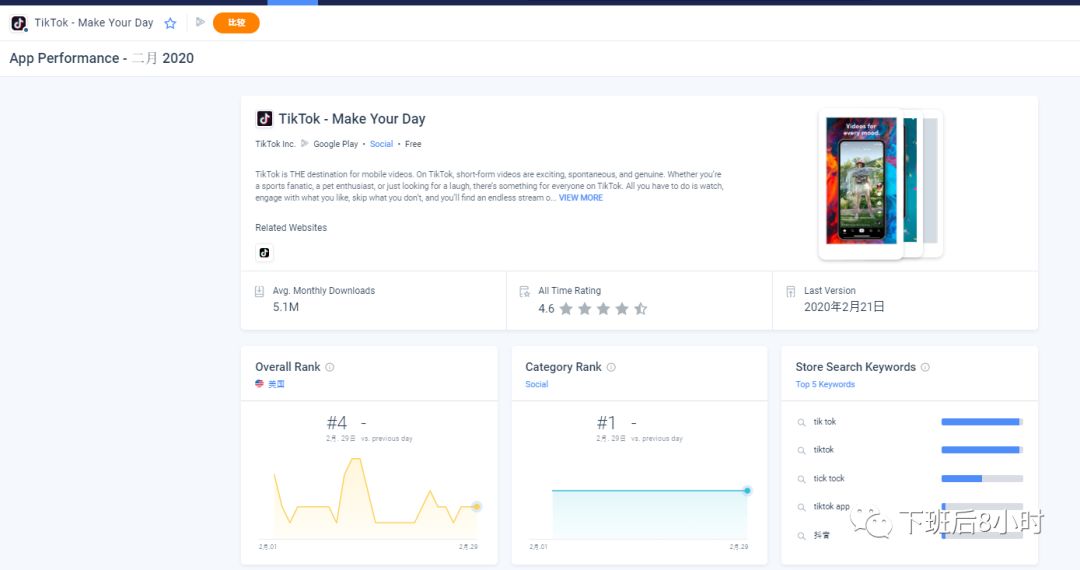The width and height of the screenshot is (1080, 570).
Task: Click the Overall Rank info icon
Action: click(330, 367)
